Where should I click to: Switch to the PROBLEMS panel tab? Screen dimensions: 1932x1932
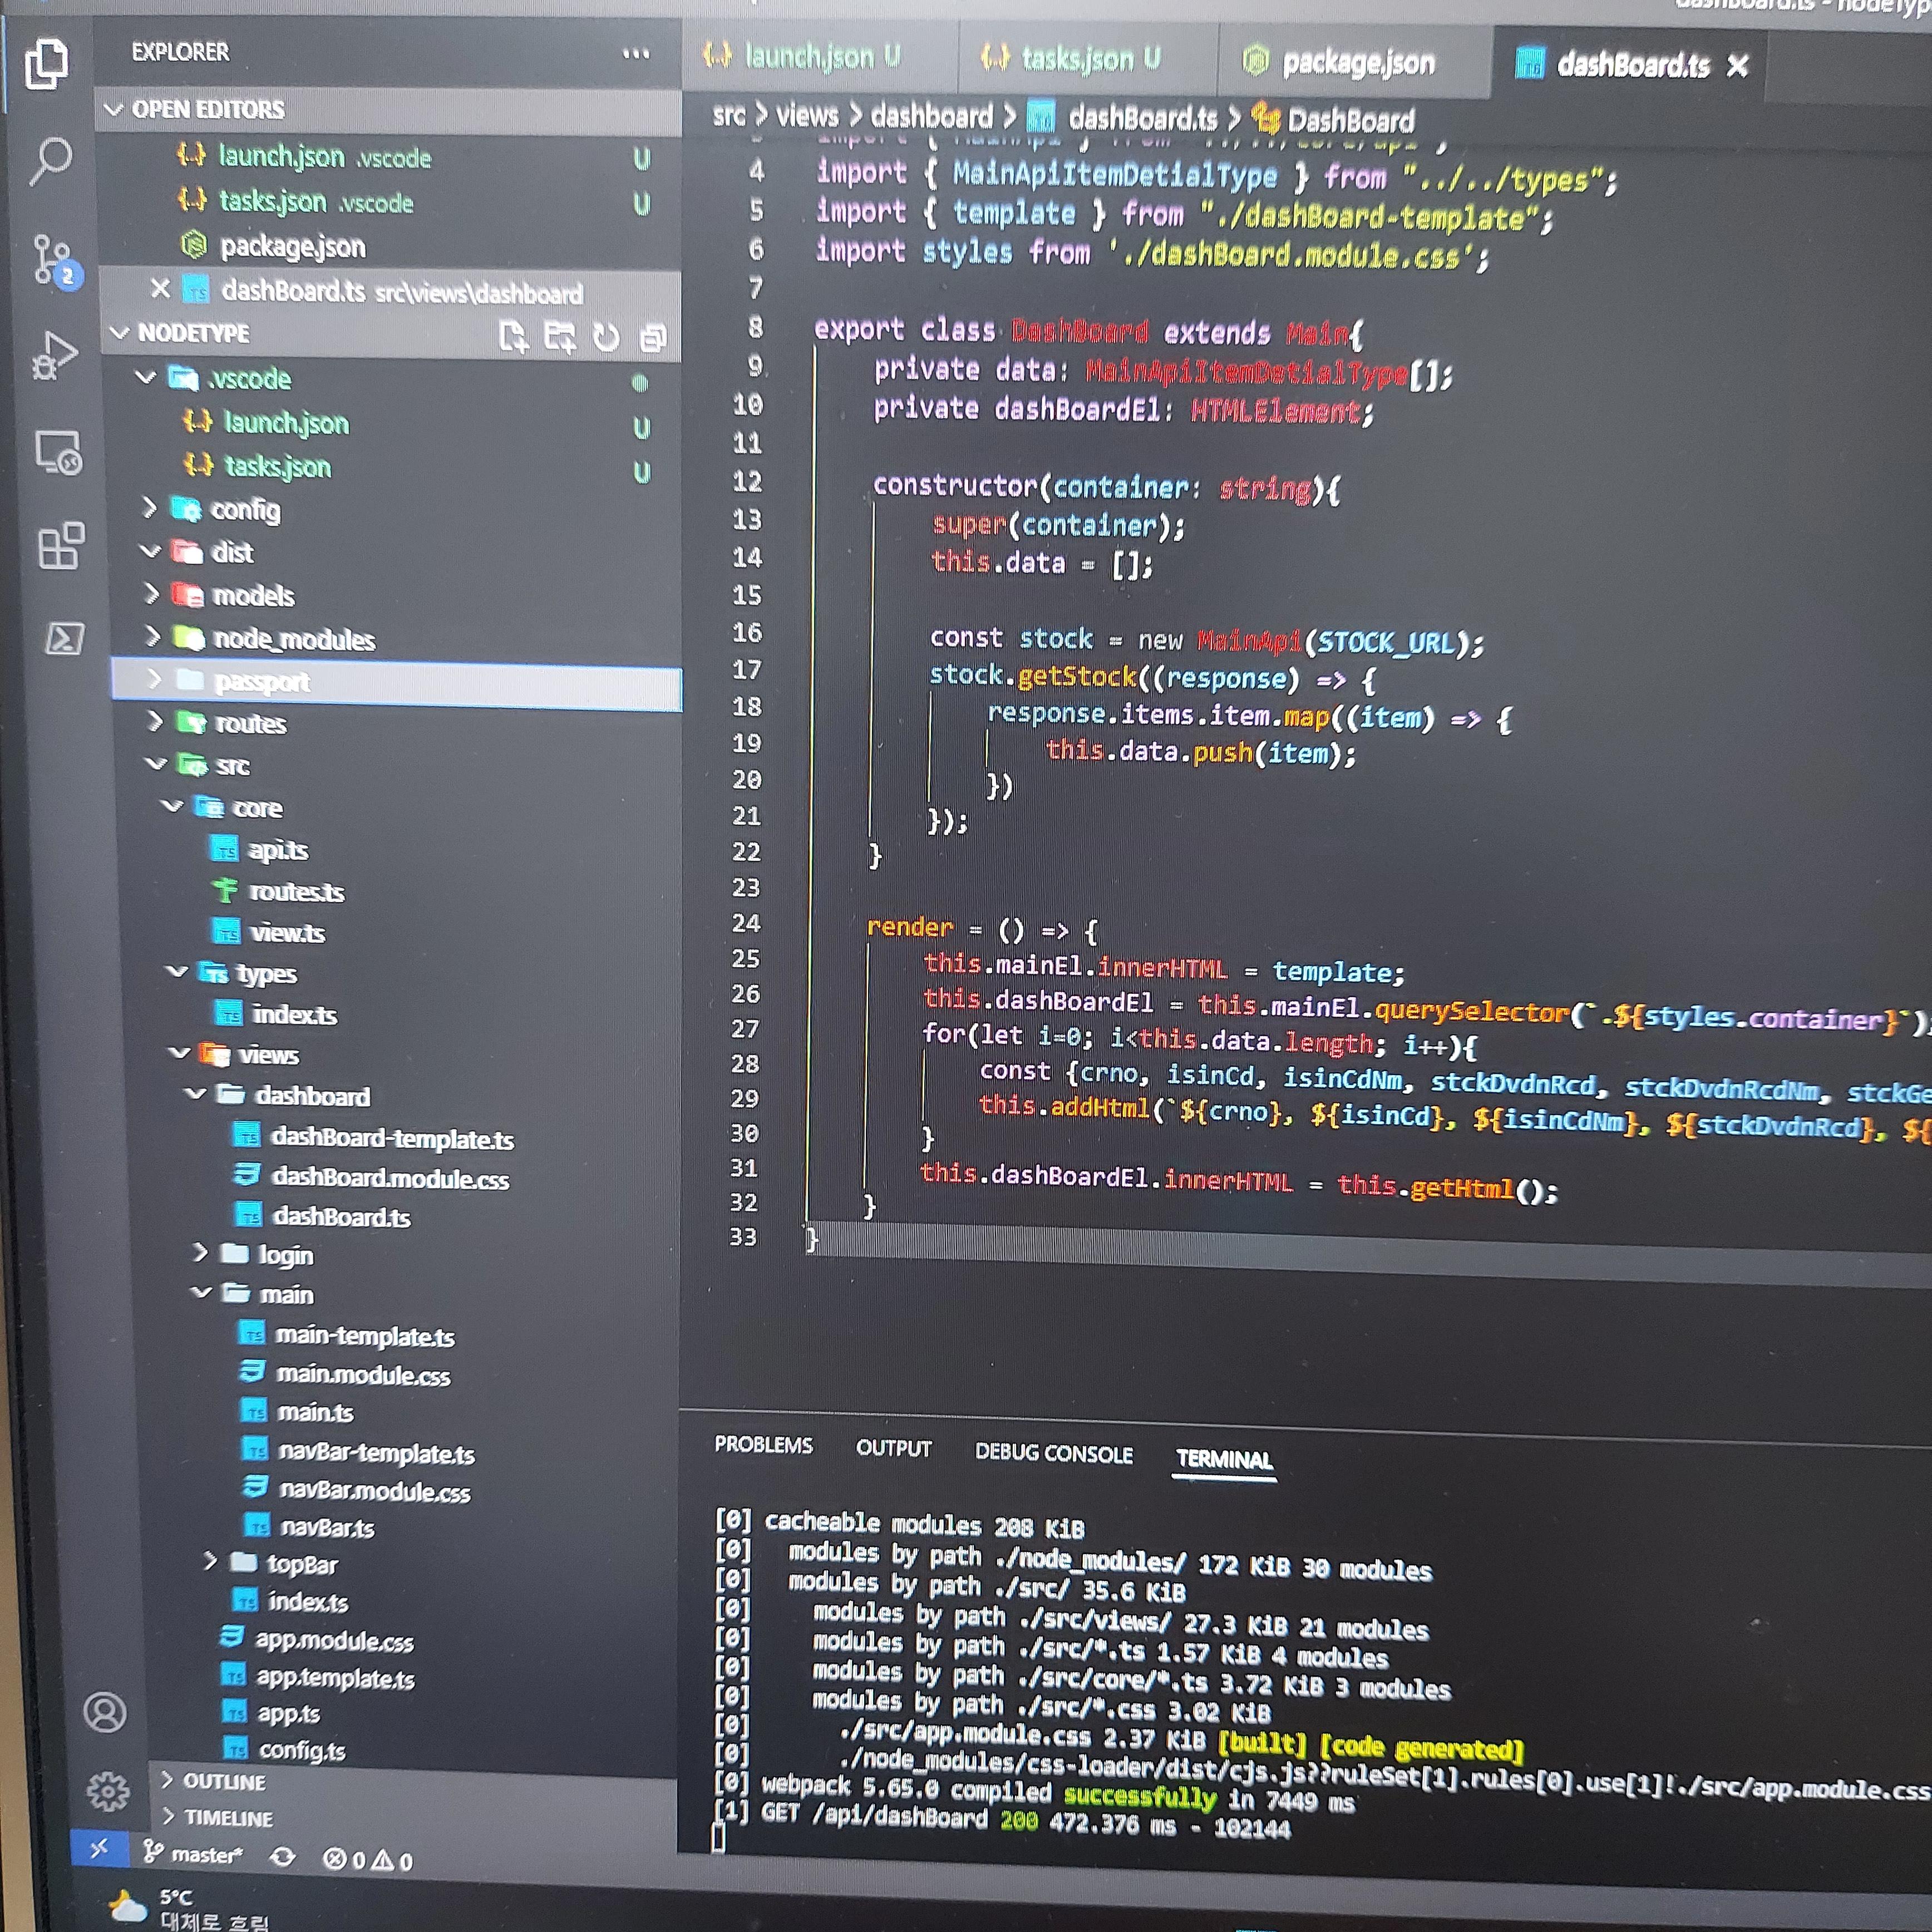point(763,1445)
